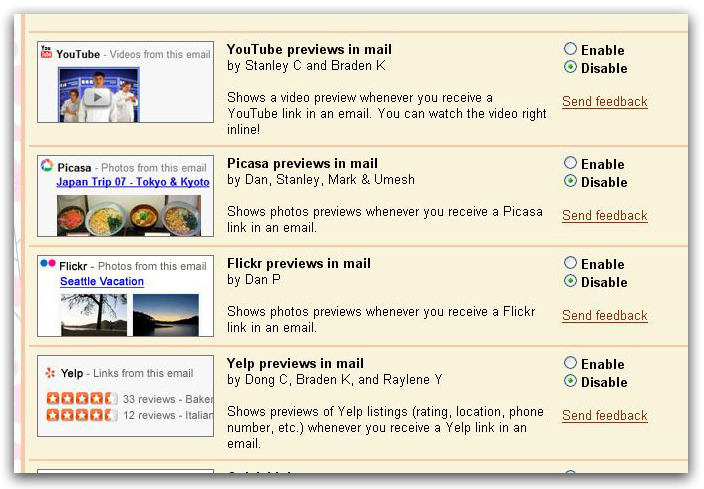704x489 pixels.
Task: Click the Picasa pinwheel icon
Action: click(47, 166)
